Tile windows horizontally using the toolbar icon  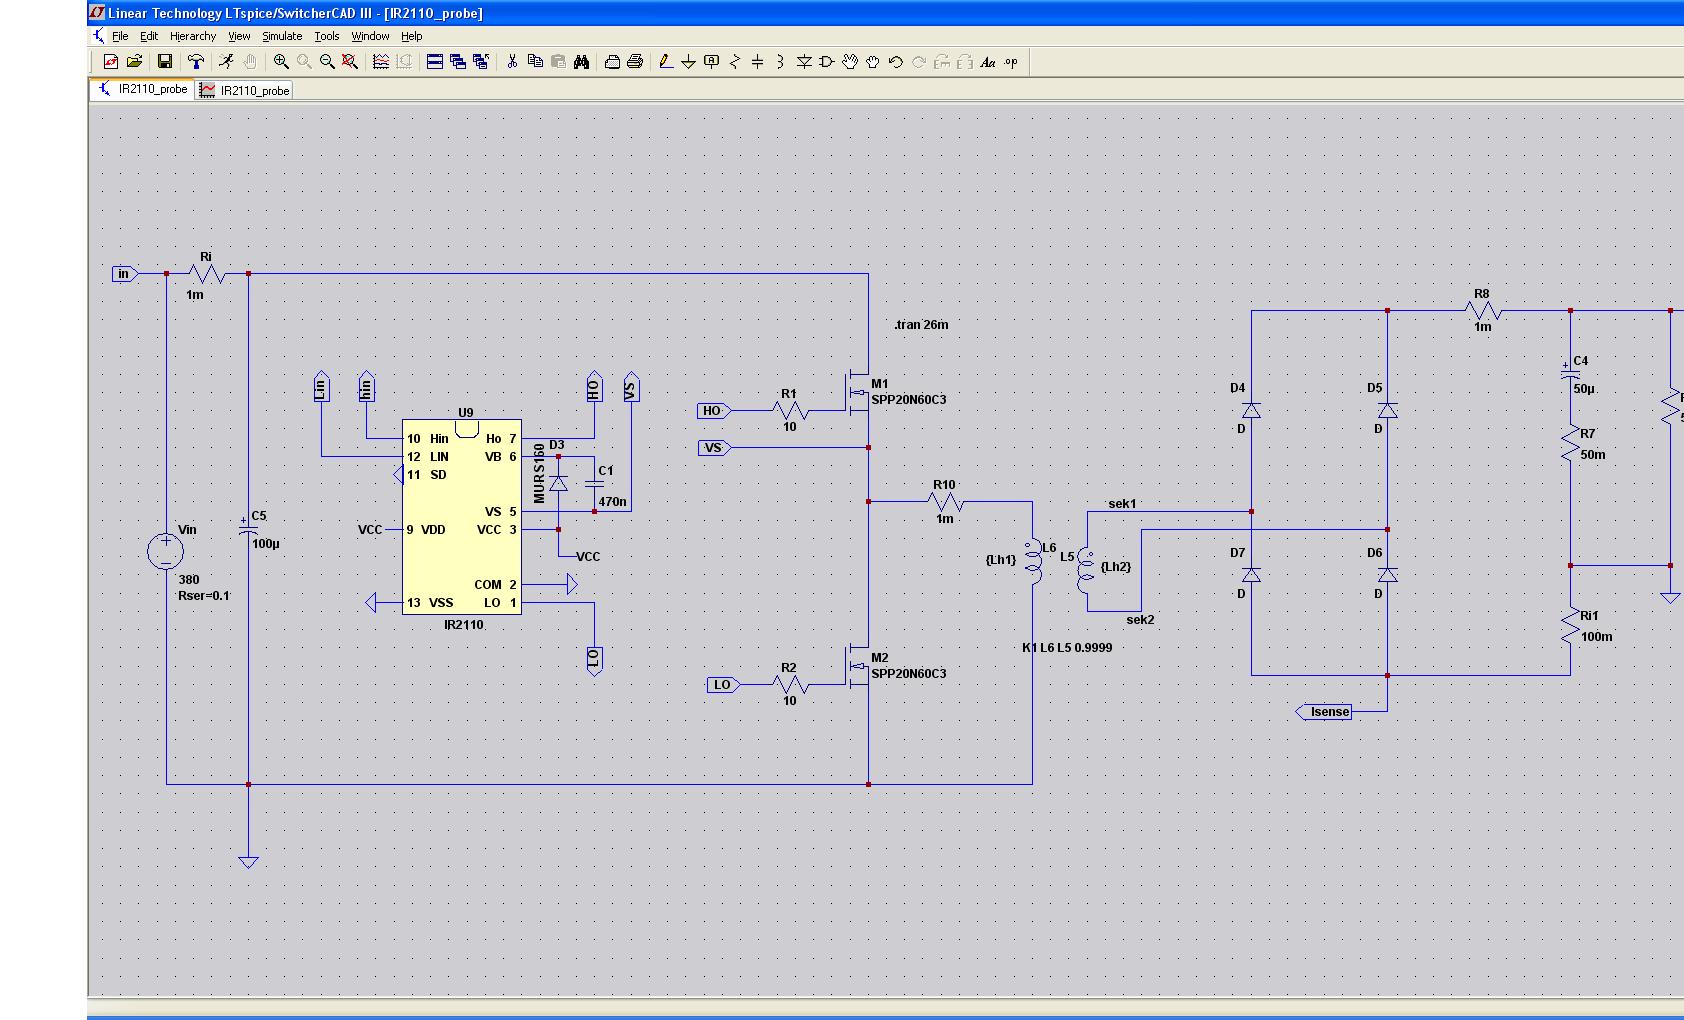click(x=435, y=62)
